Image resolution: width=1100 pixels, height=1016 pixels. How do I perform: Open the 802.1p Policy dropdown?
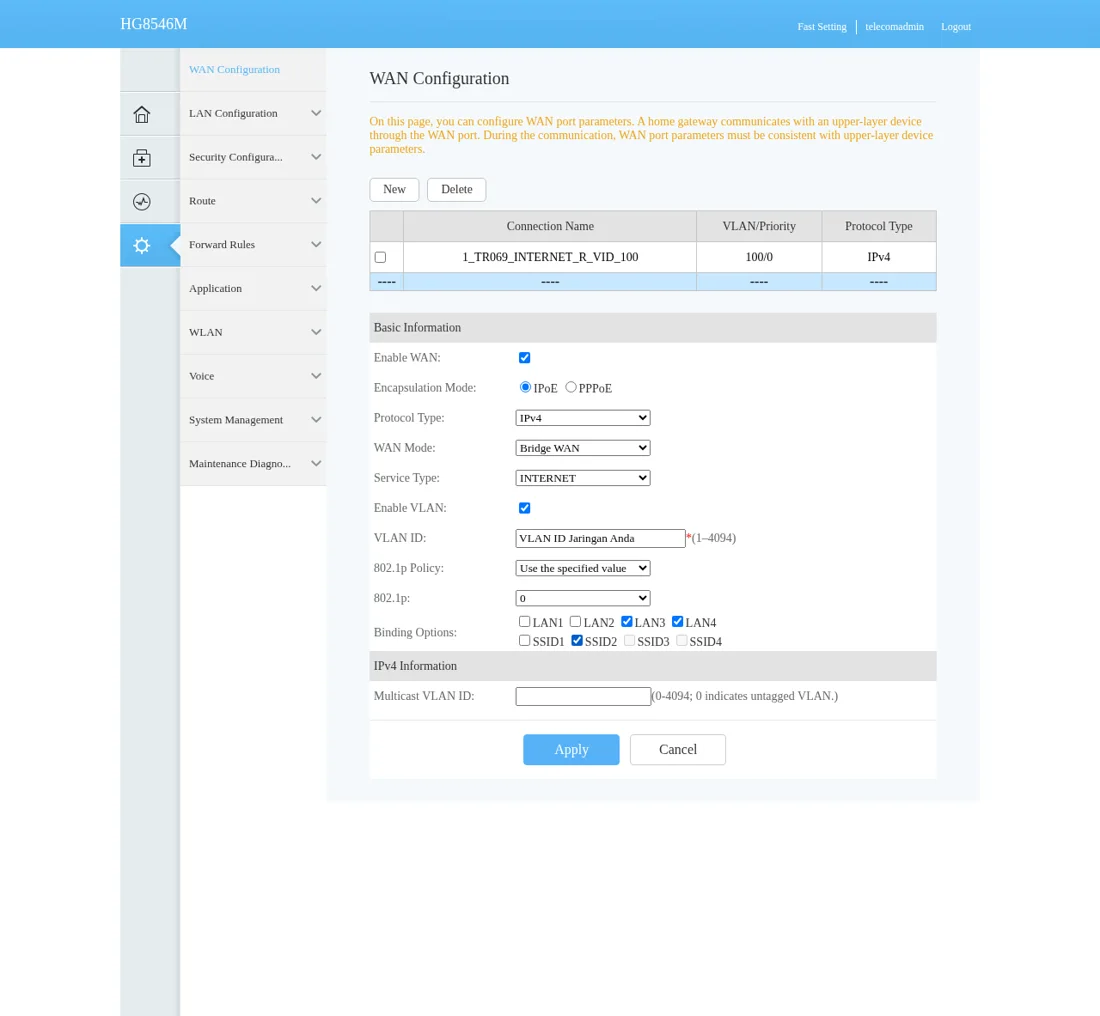582,568
